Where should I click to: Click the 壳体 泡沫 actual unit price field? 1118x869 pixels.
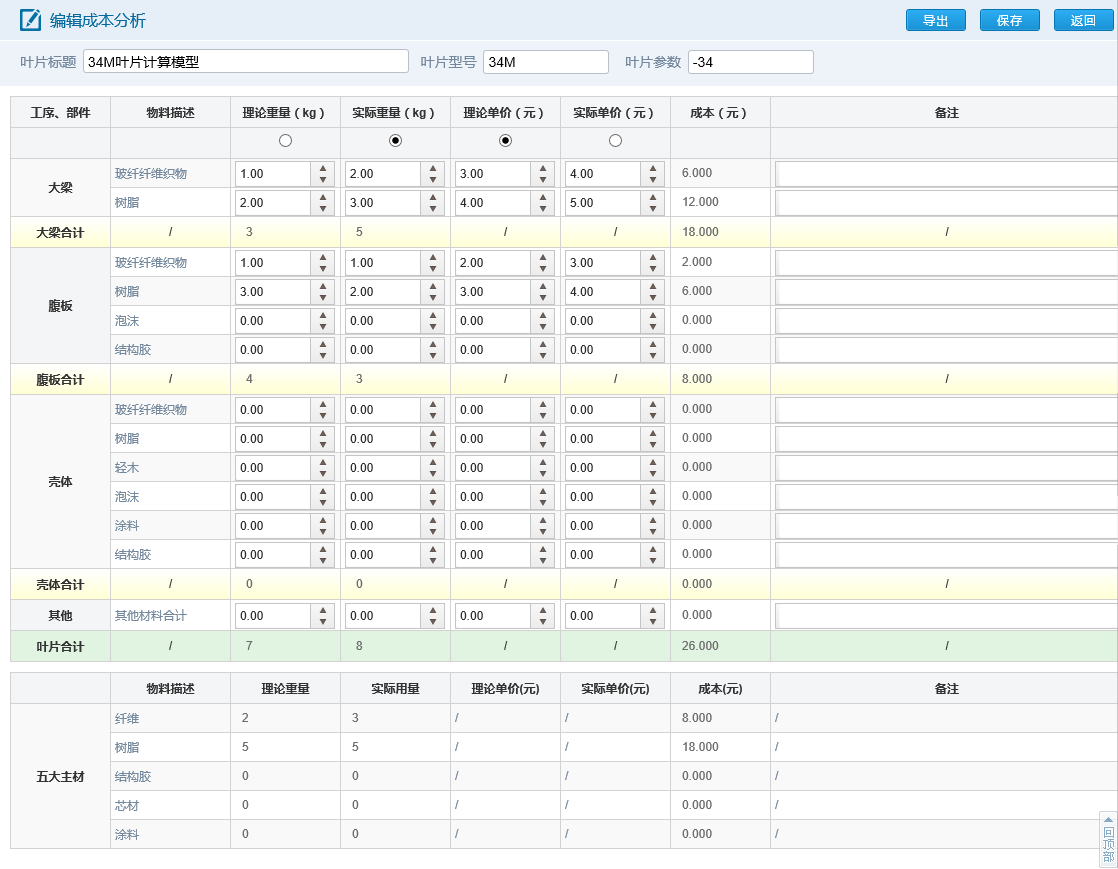(x=602, y=497)
